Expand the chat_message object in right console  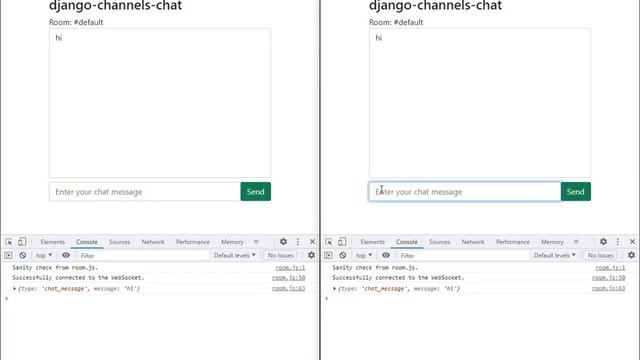334,289
